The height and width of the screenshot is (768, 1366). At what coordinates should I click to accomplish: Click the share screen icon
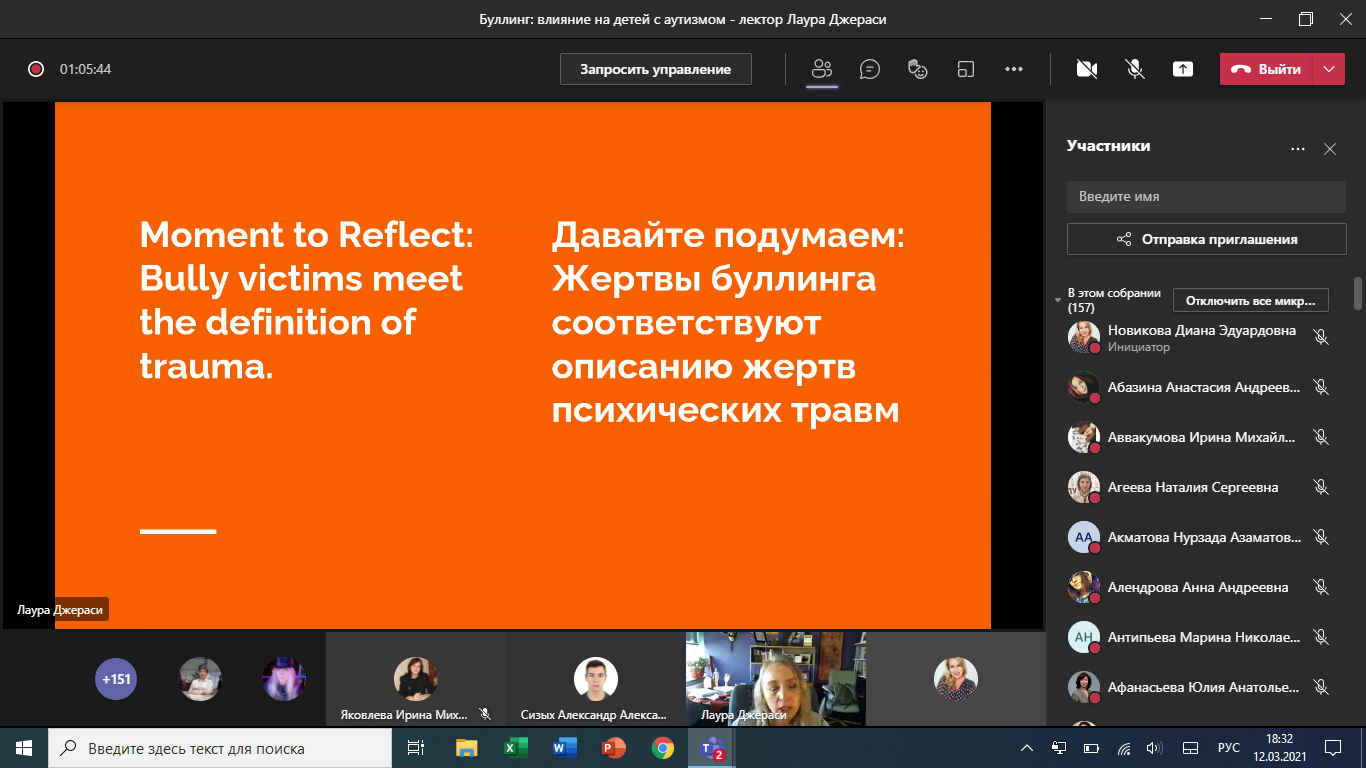tap(1182, 69)
